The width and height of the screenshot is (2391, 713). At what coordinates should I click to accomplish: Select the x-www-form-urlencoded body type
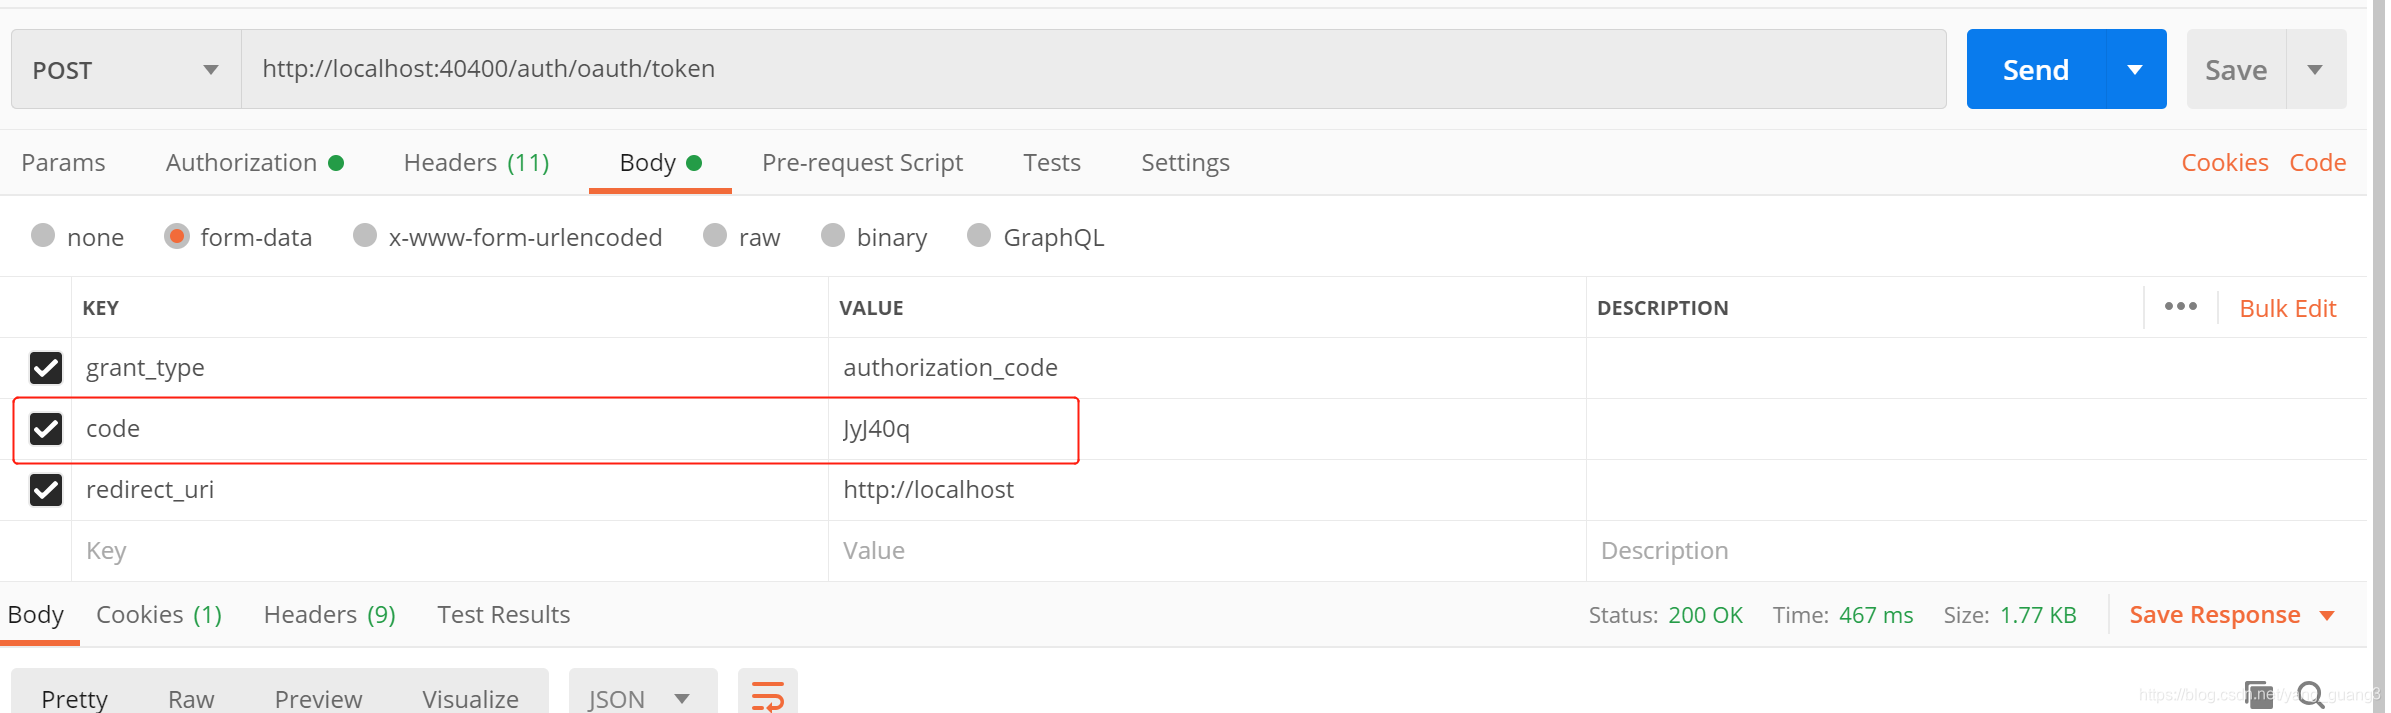(x=365, y=236)
